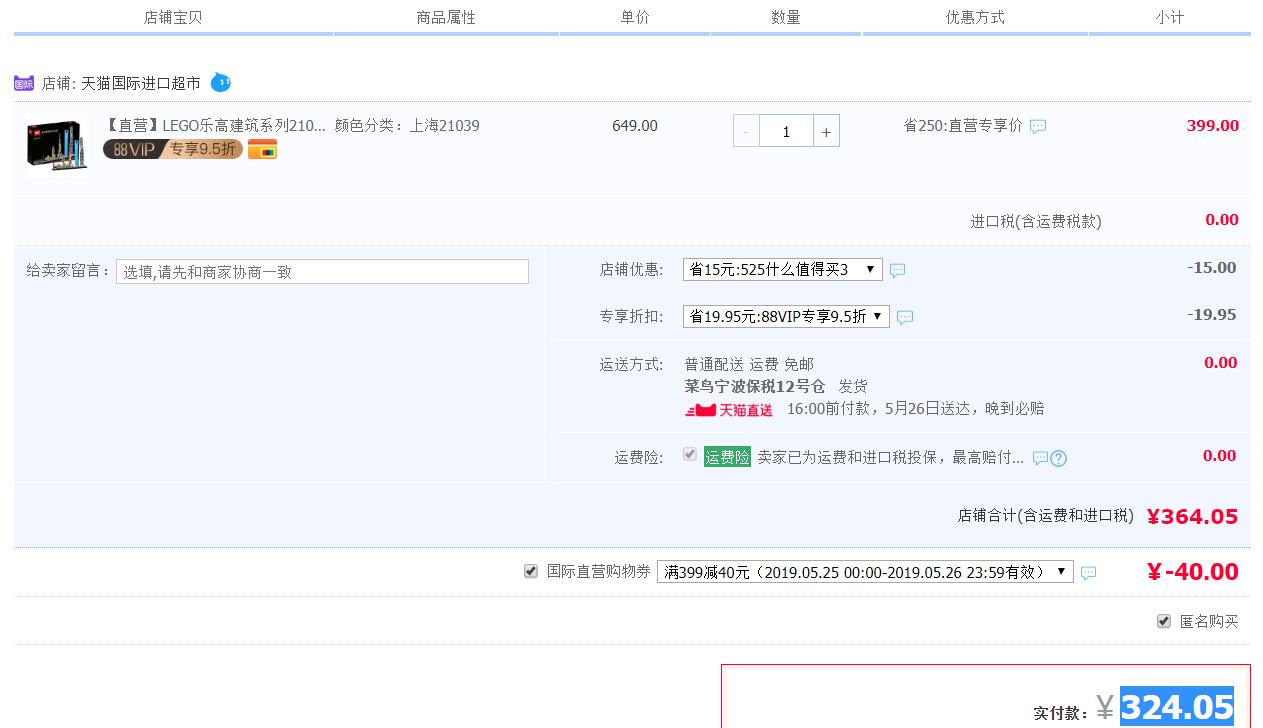The height and width of the screenshot is (728, 1263).
Task: Click the store total ¥364.05
Action: 1192,516
